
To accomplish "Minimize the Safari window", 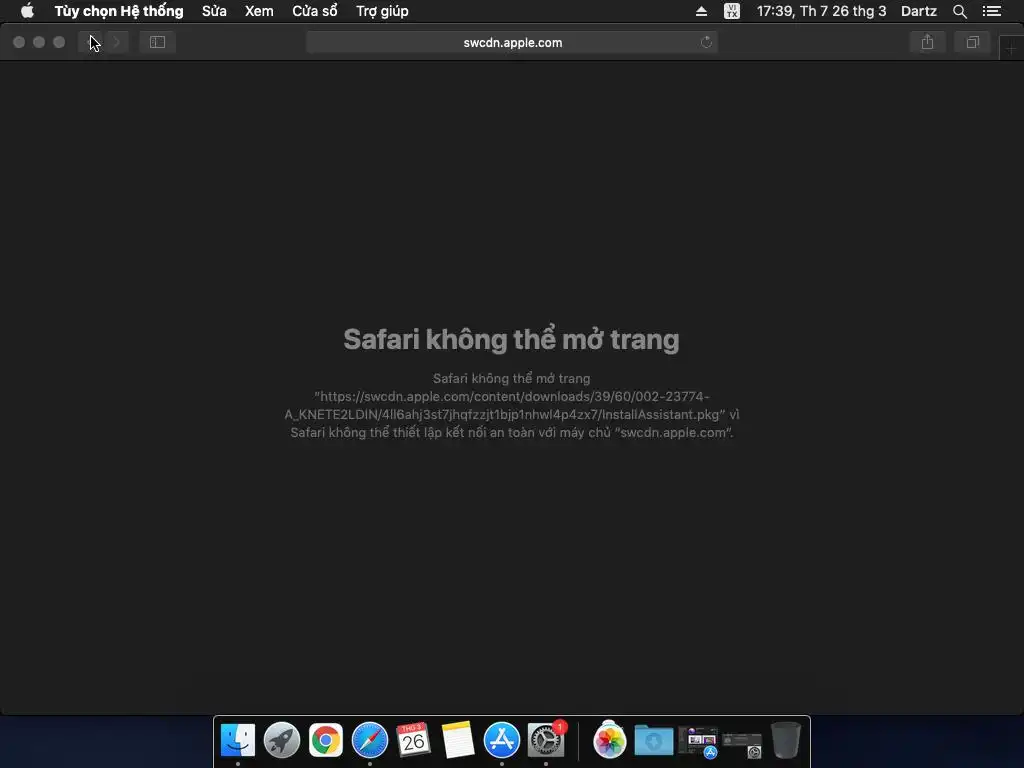I will click(x=39, y=42).
